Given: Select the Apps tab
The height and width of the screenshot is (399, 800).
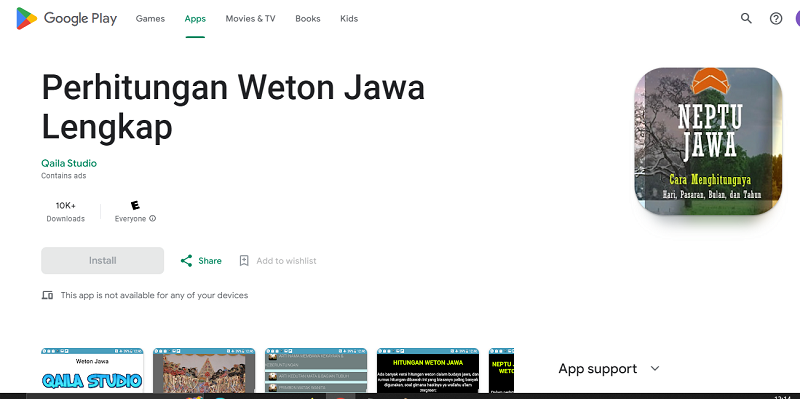Looking at the screenshot, I should point(195,19).
